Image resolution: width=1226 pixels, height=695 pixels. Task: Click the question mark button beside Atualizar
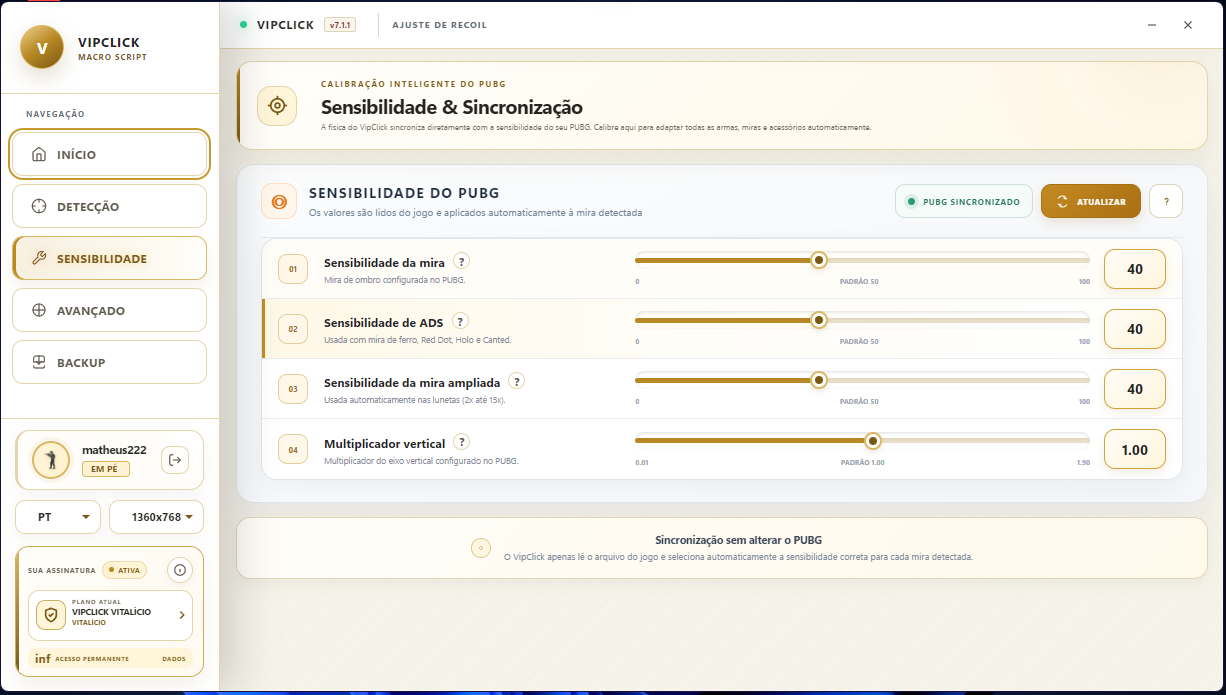[x=1166, y=201]
